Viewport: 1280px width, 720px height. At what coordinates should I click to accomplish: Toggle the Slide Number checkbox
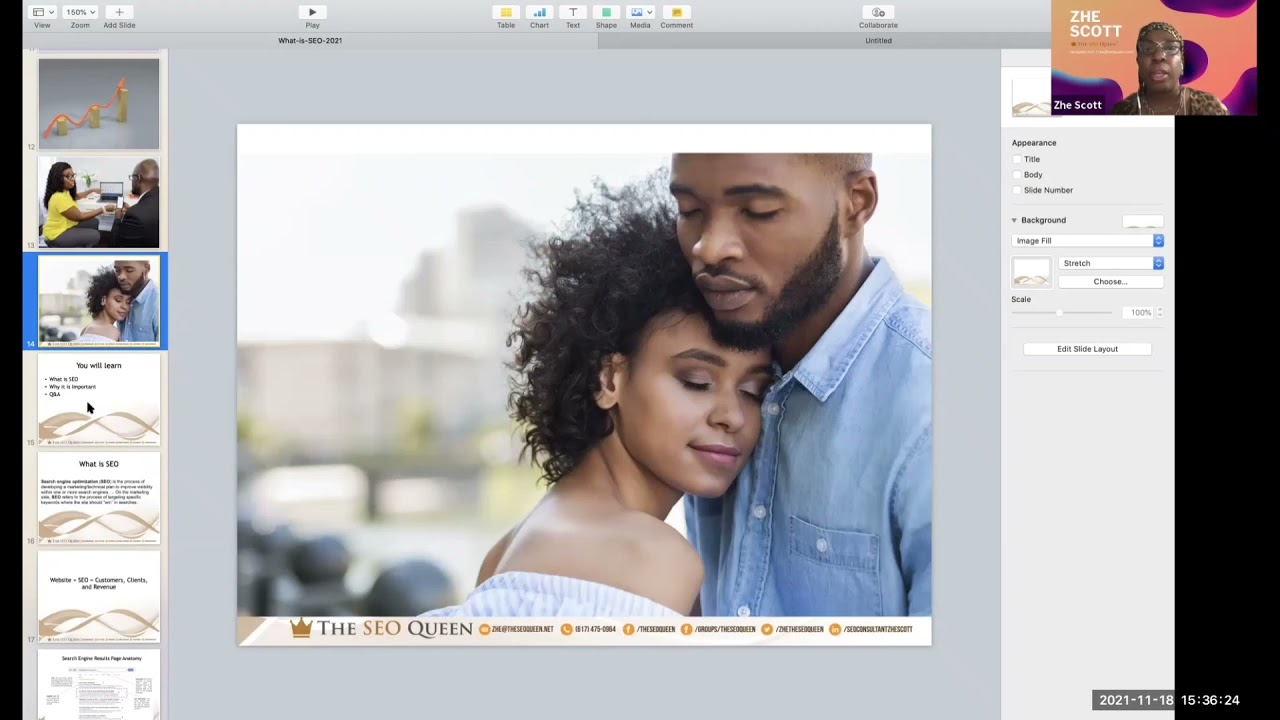coord(1018,190)
